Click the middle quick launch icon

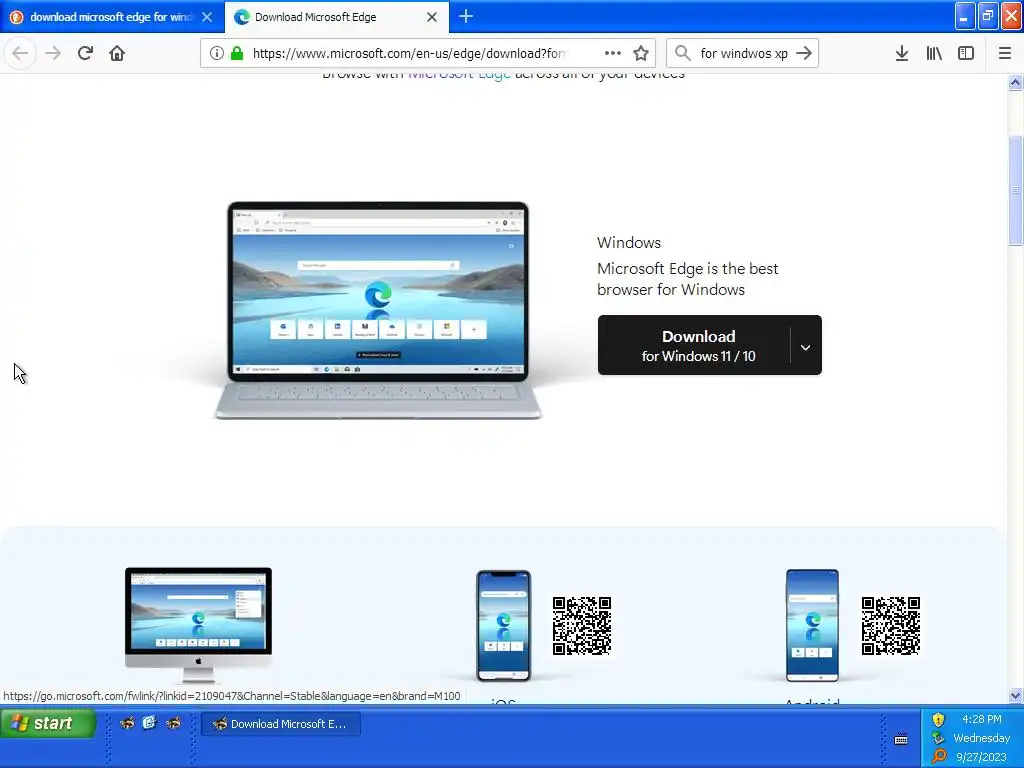point(150,723)
